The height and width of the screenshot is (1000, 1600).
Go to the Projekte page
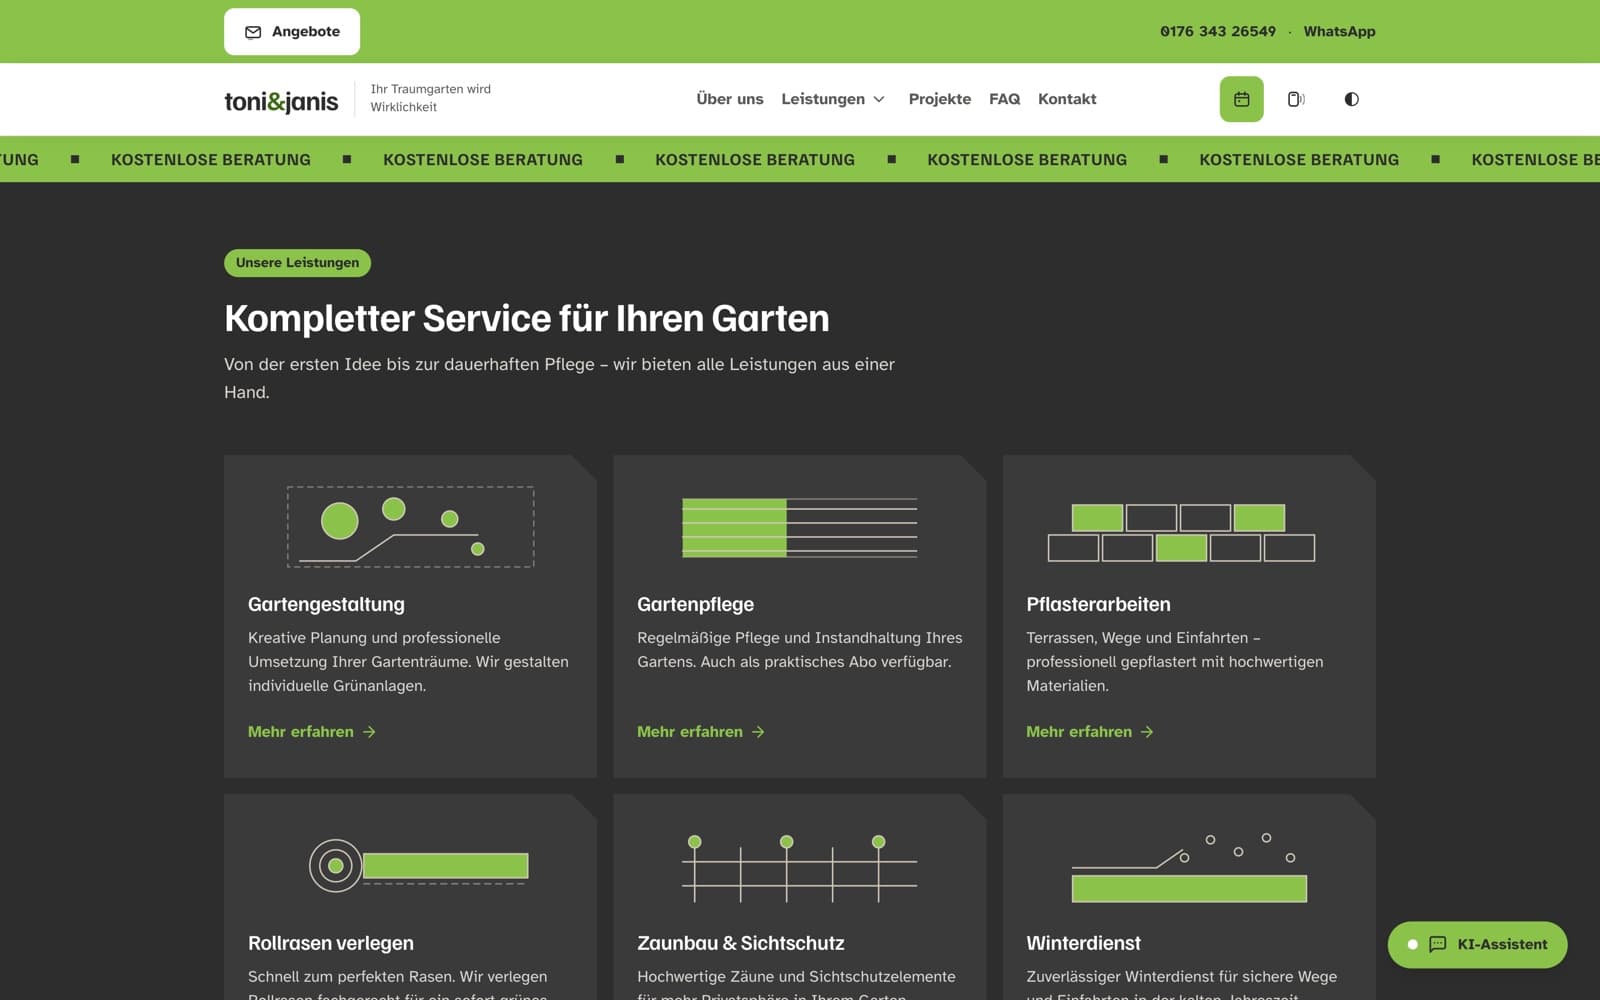[x=940, y=99]
